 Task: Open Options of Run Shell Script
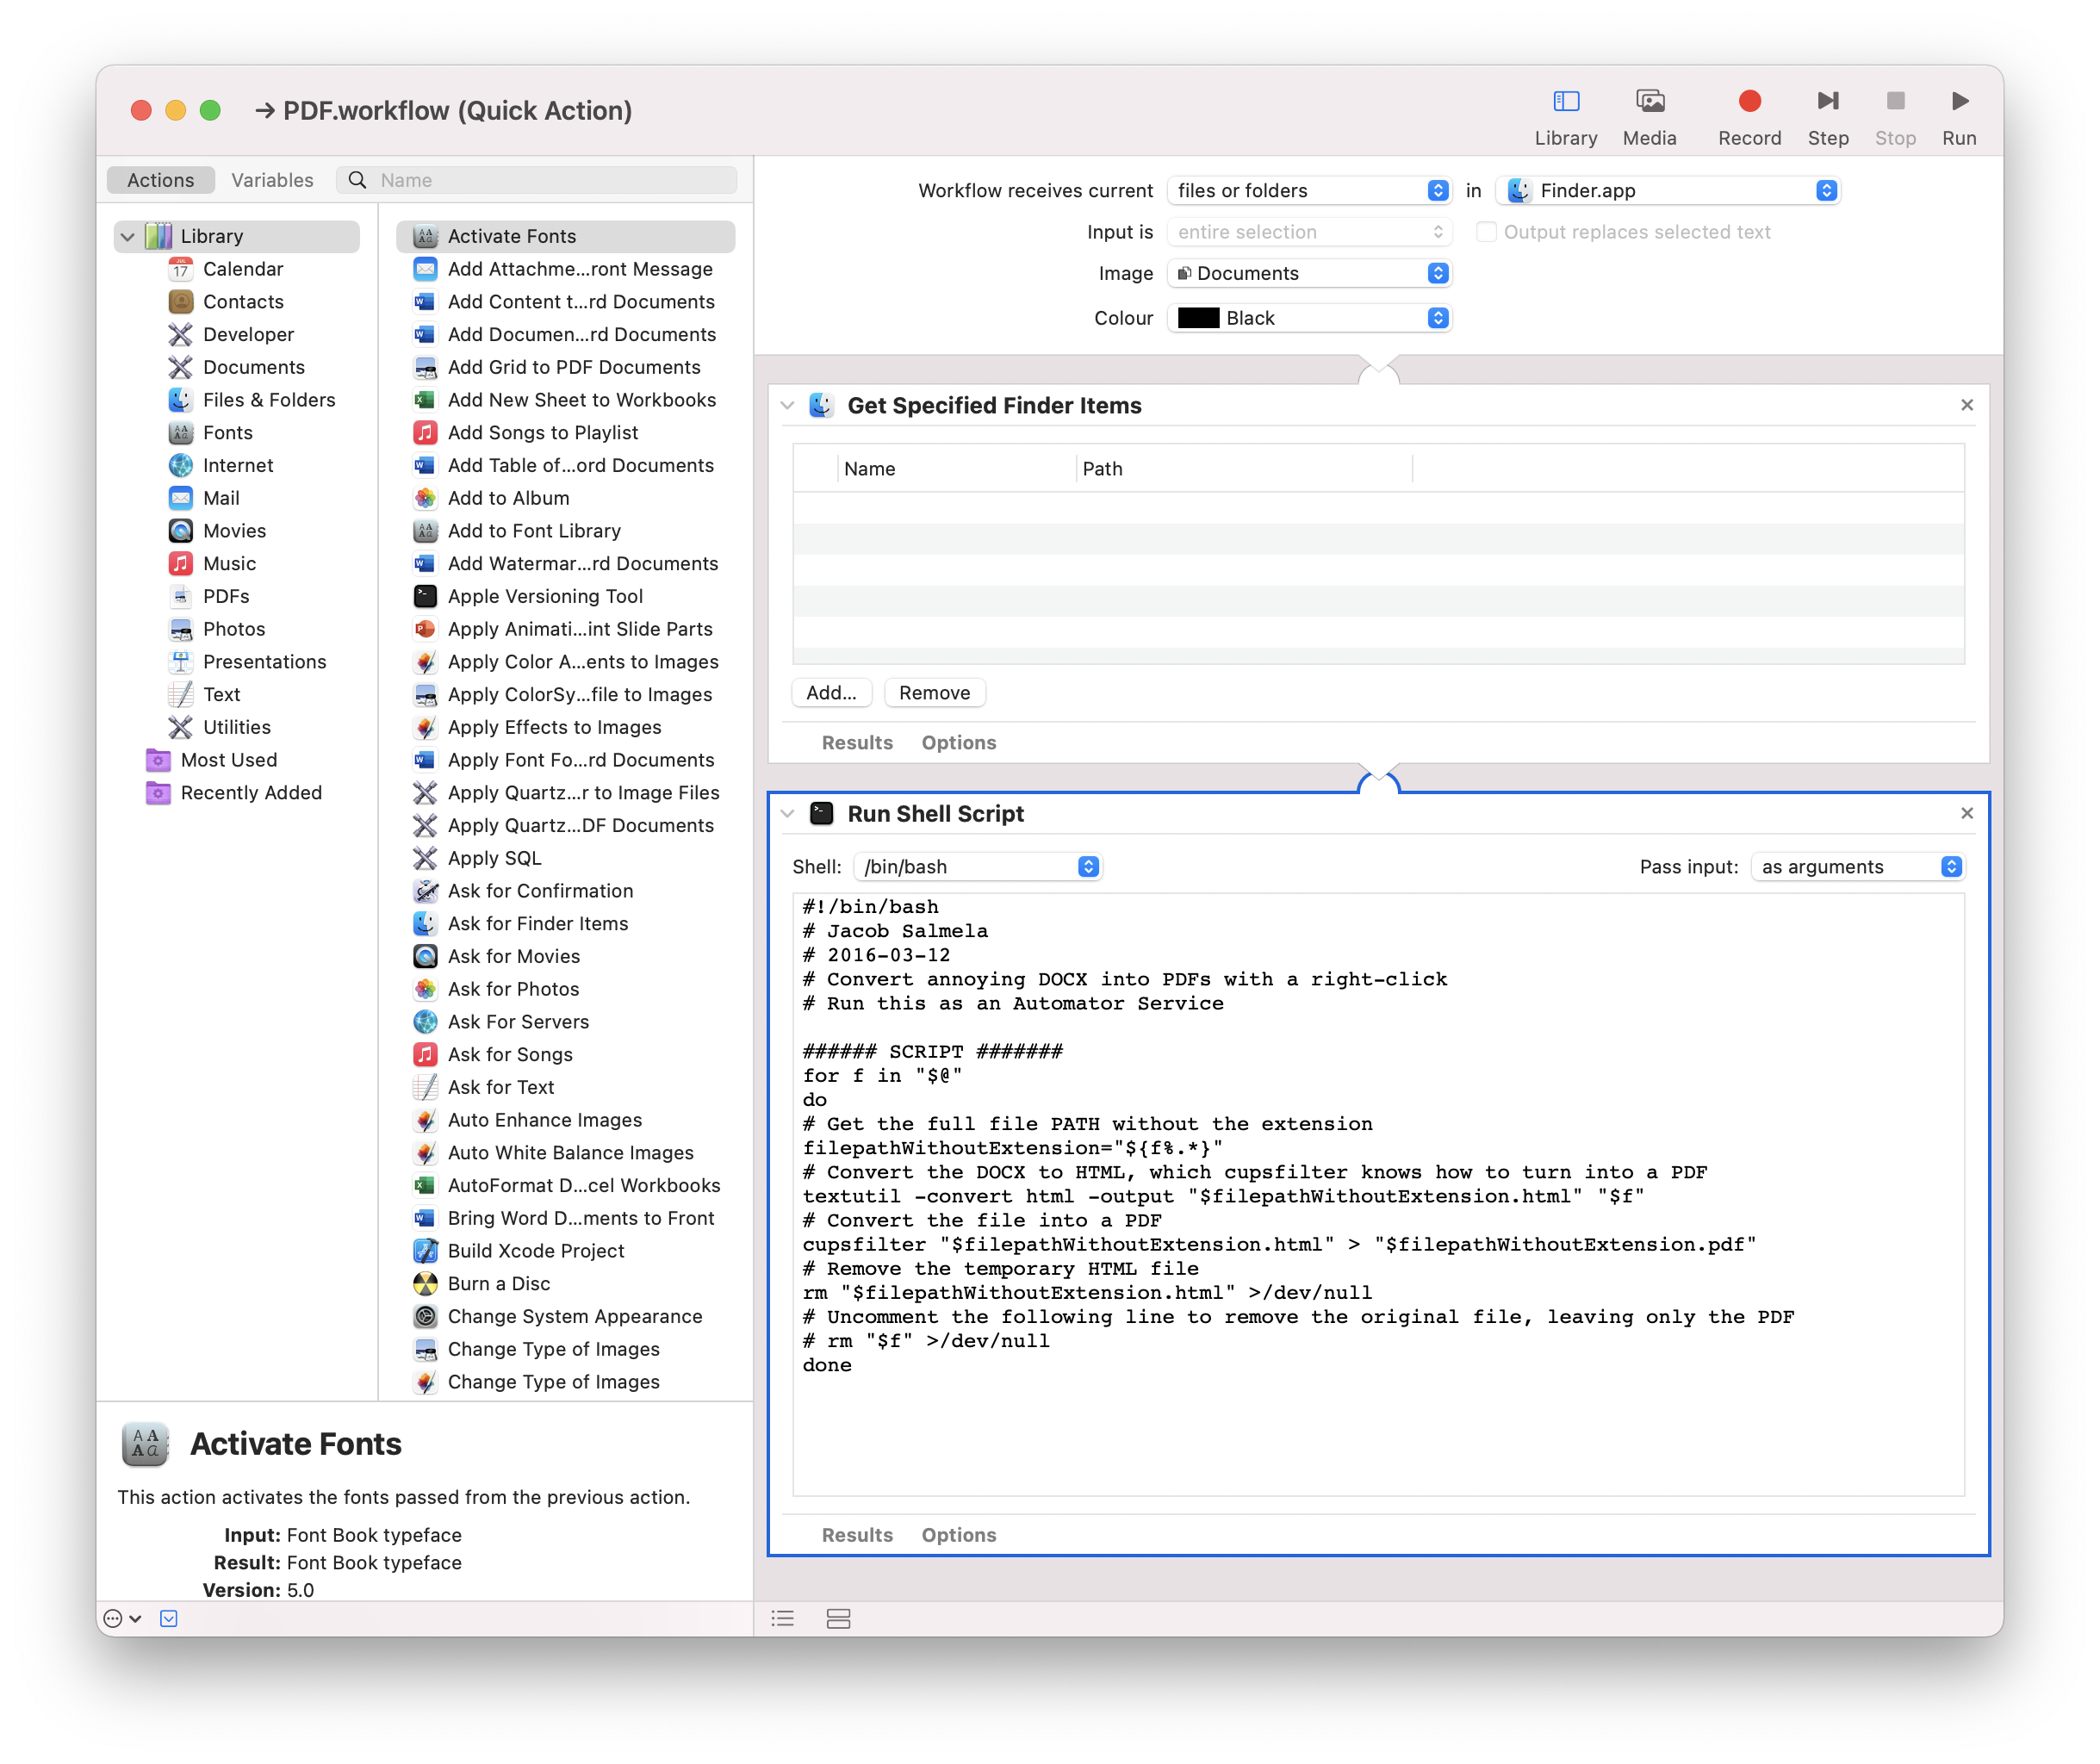pos(958,1535)
